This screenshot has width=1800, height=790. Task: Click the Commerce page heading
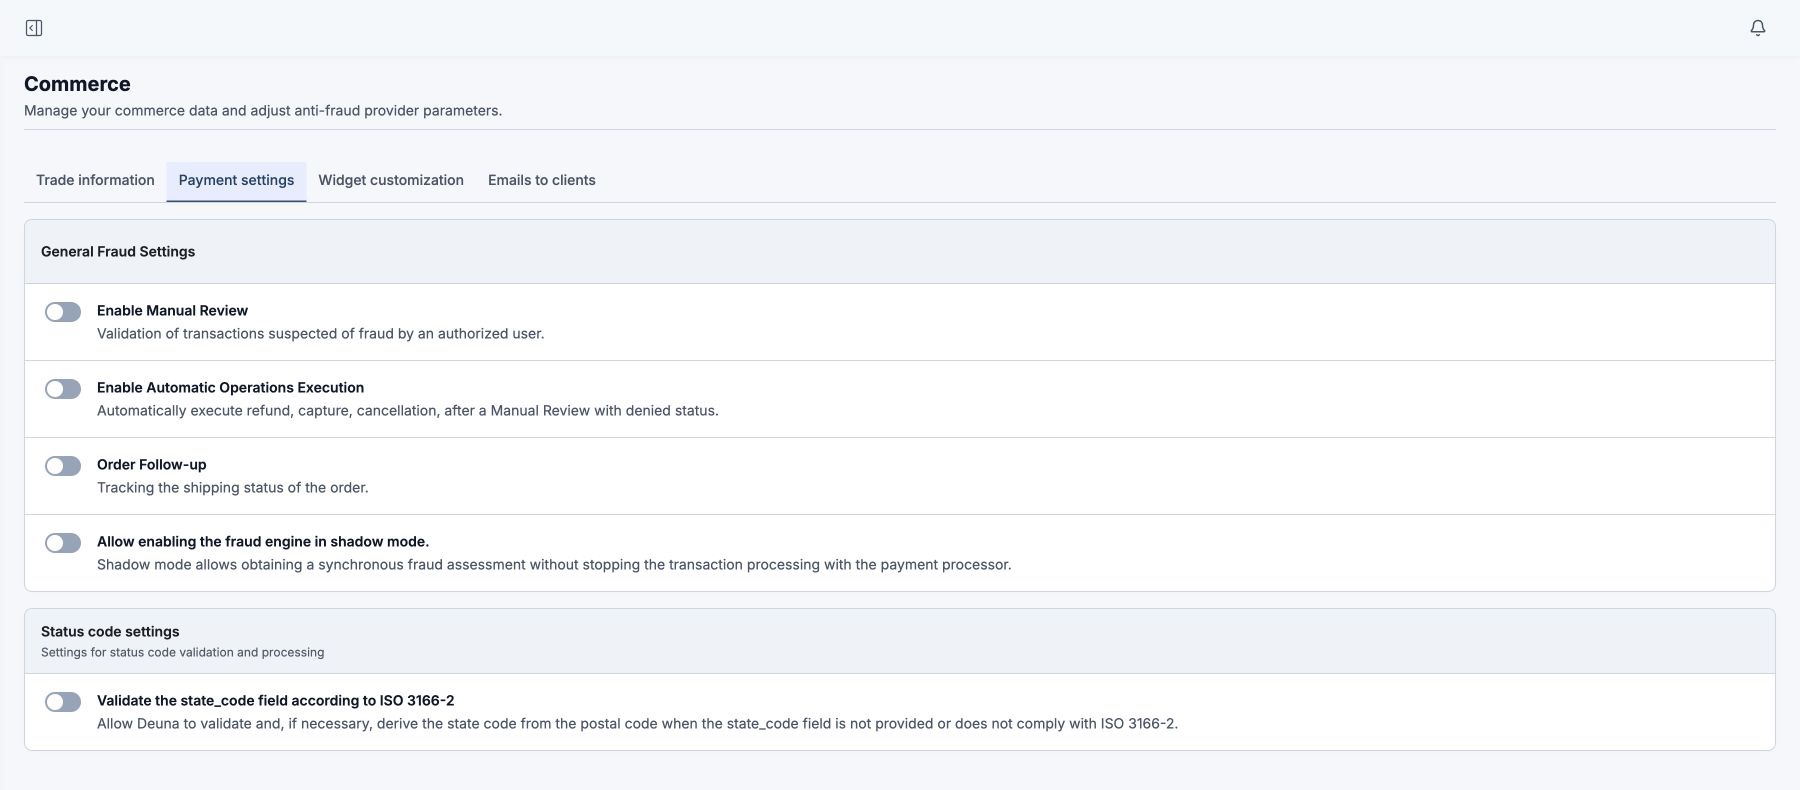coord(77,84)
